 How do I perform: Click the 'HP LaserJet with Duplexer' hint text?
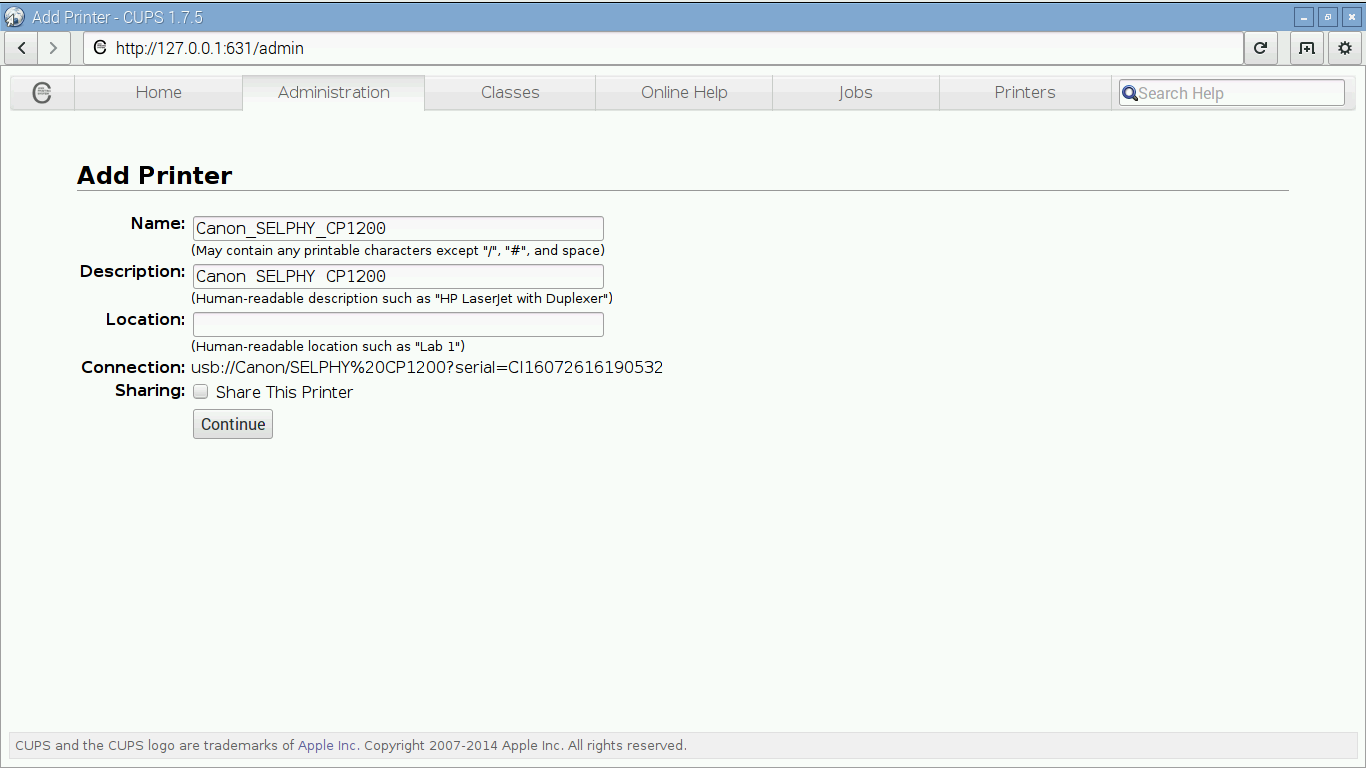pos(402,298)
